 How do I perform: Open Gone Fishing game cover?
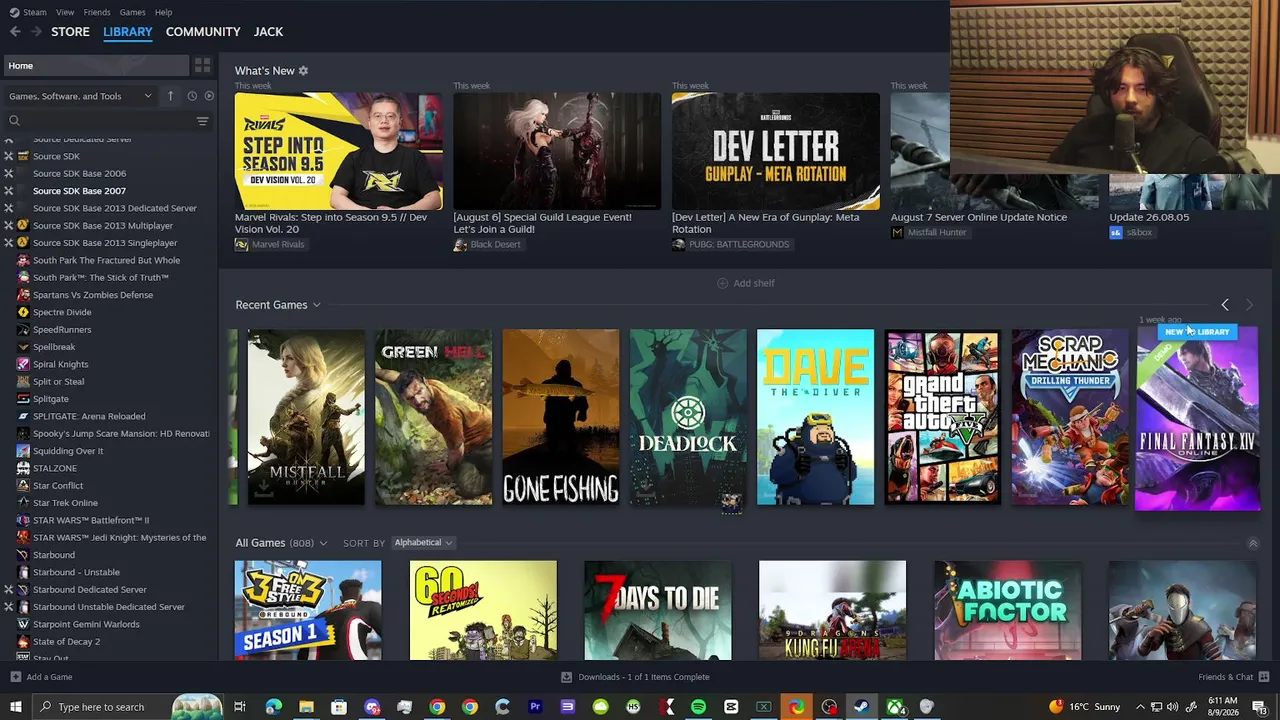coord(561,417)
